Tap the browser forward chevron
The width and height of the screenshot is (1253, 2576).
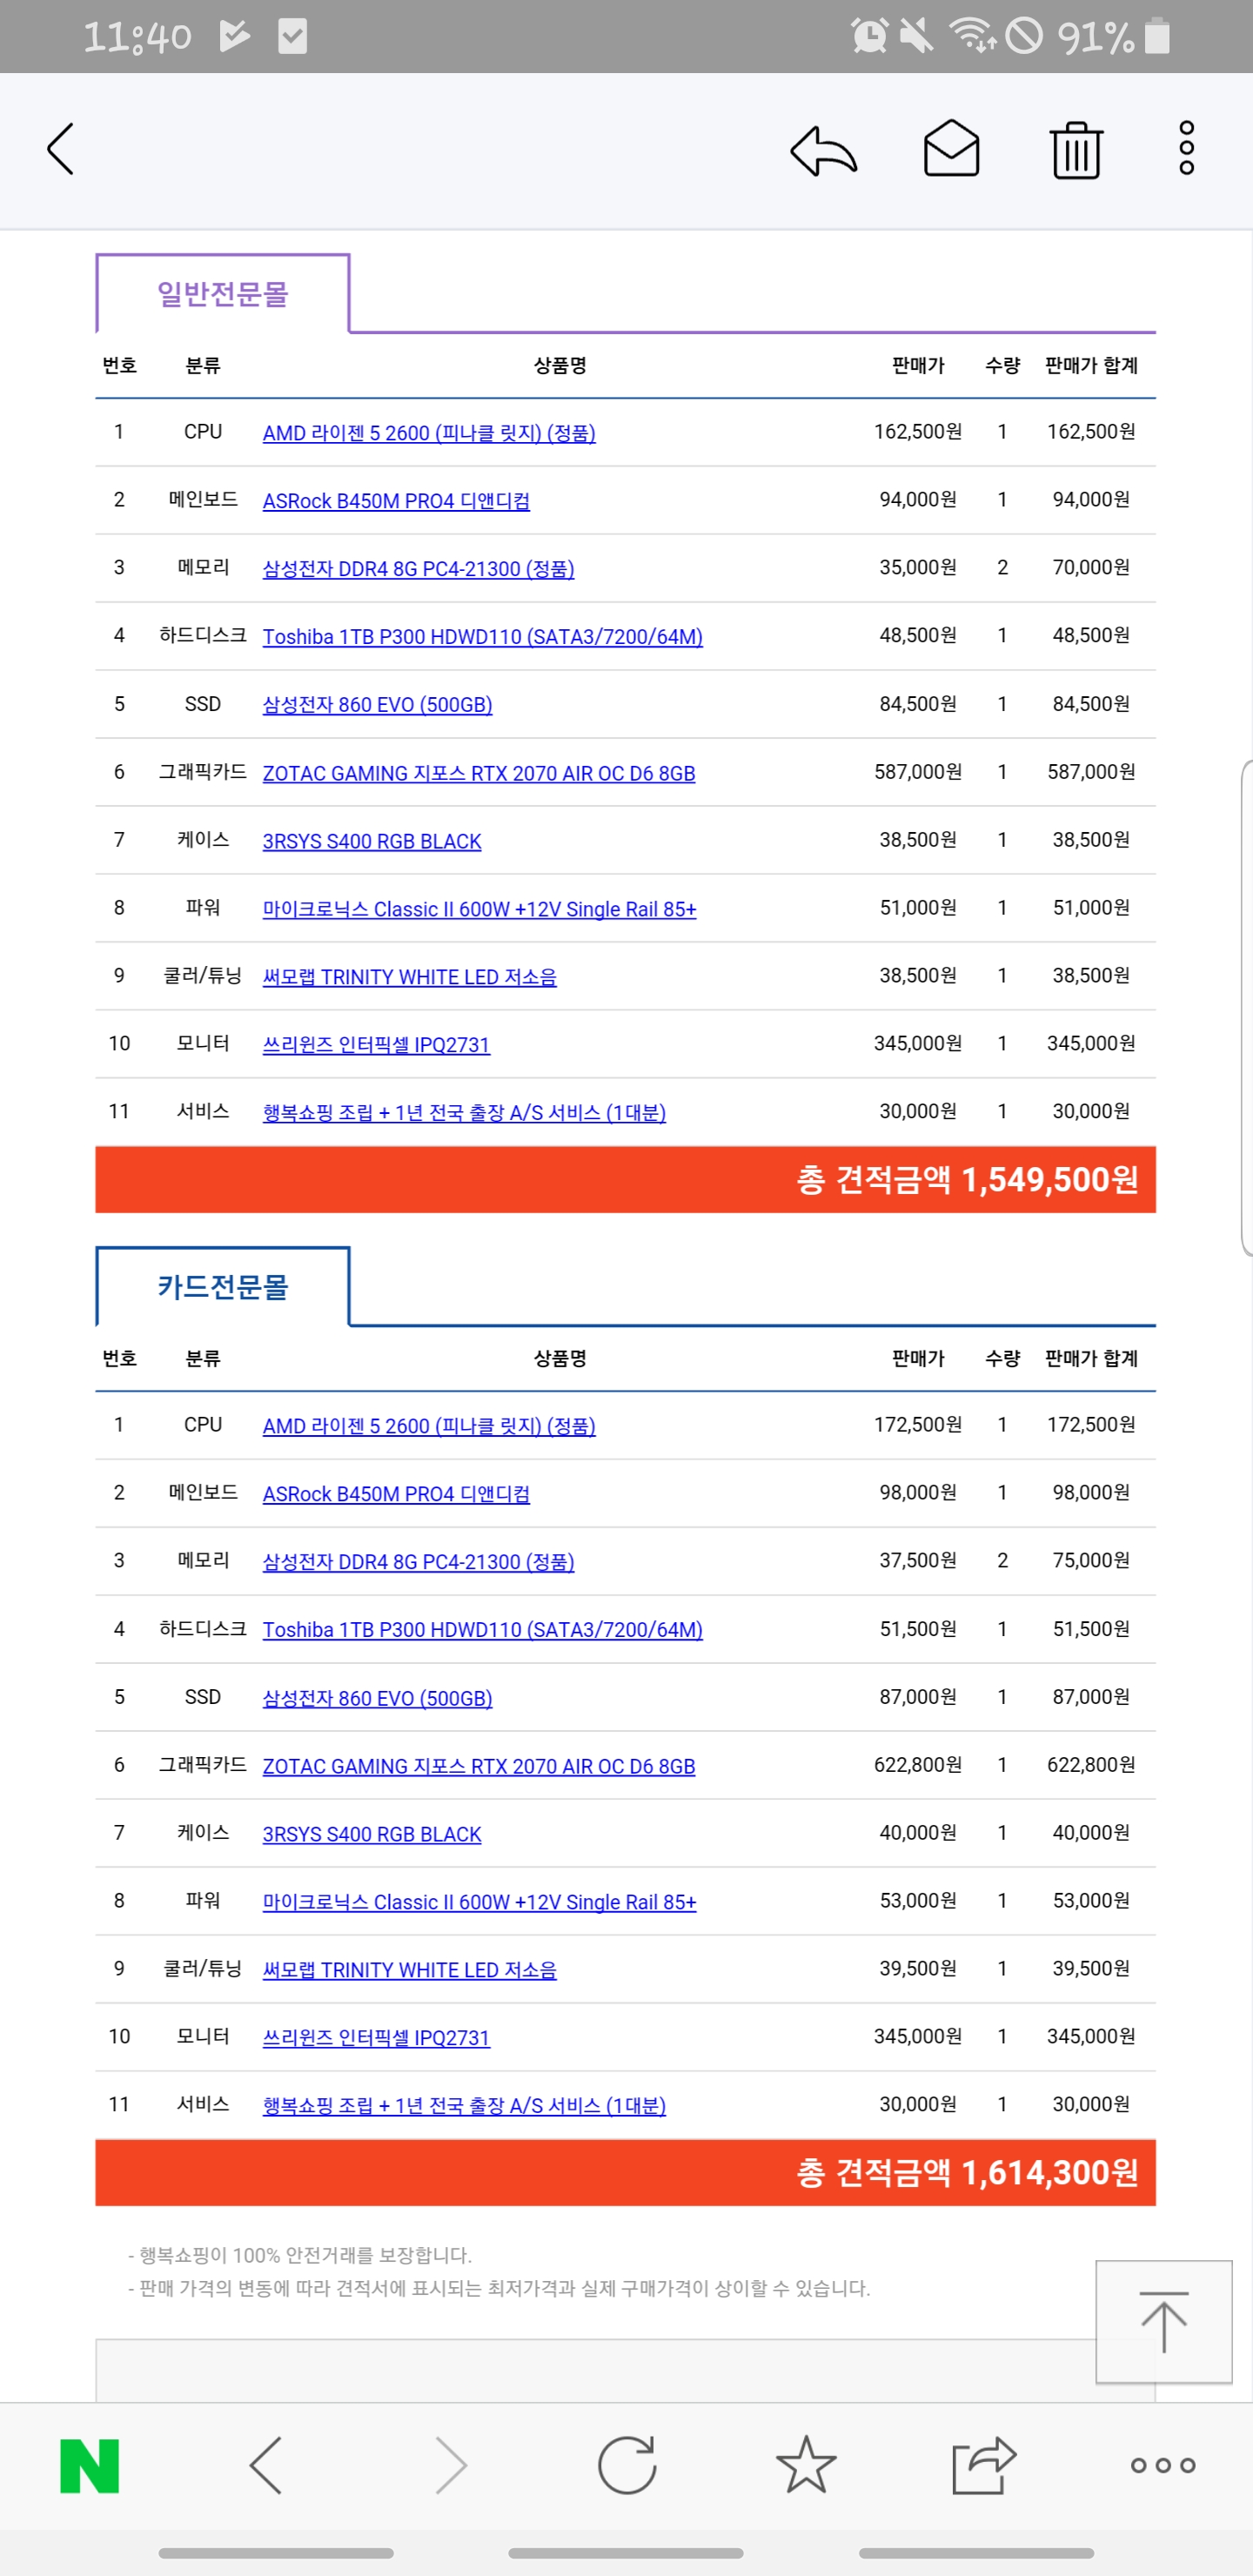pos(451,2465)
